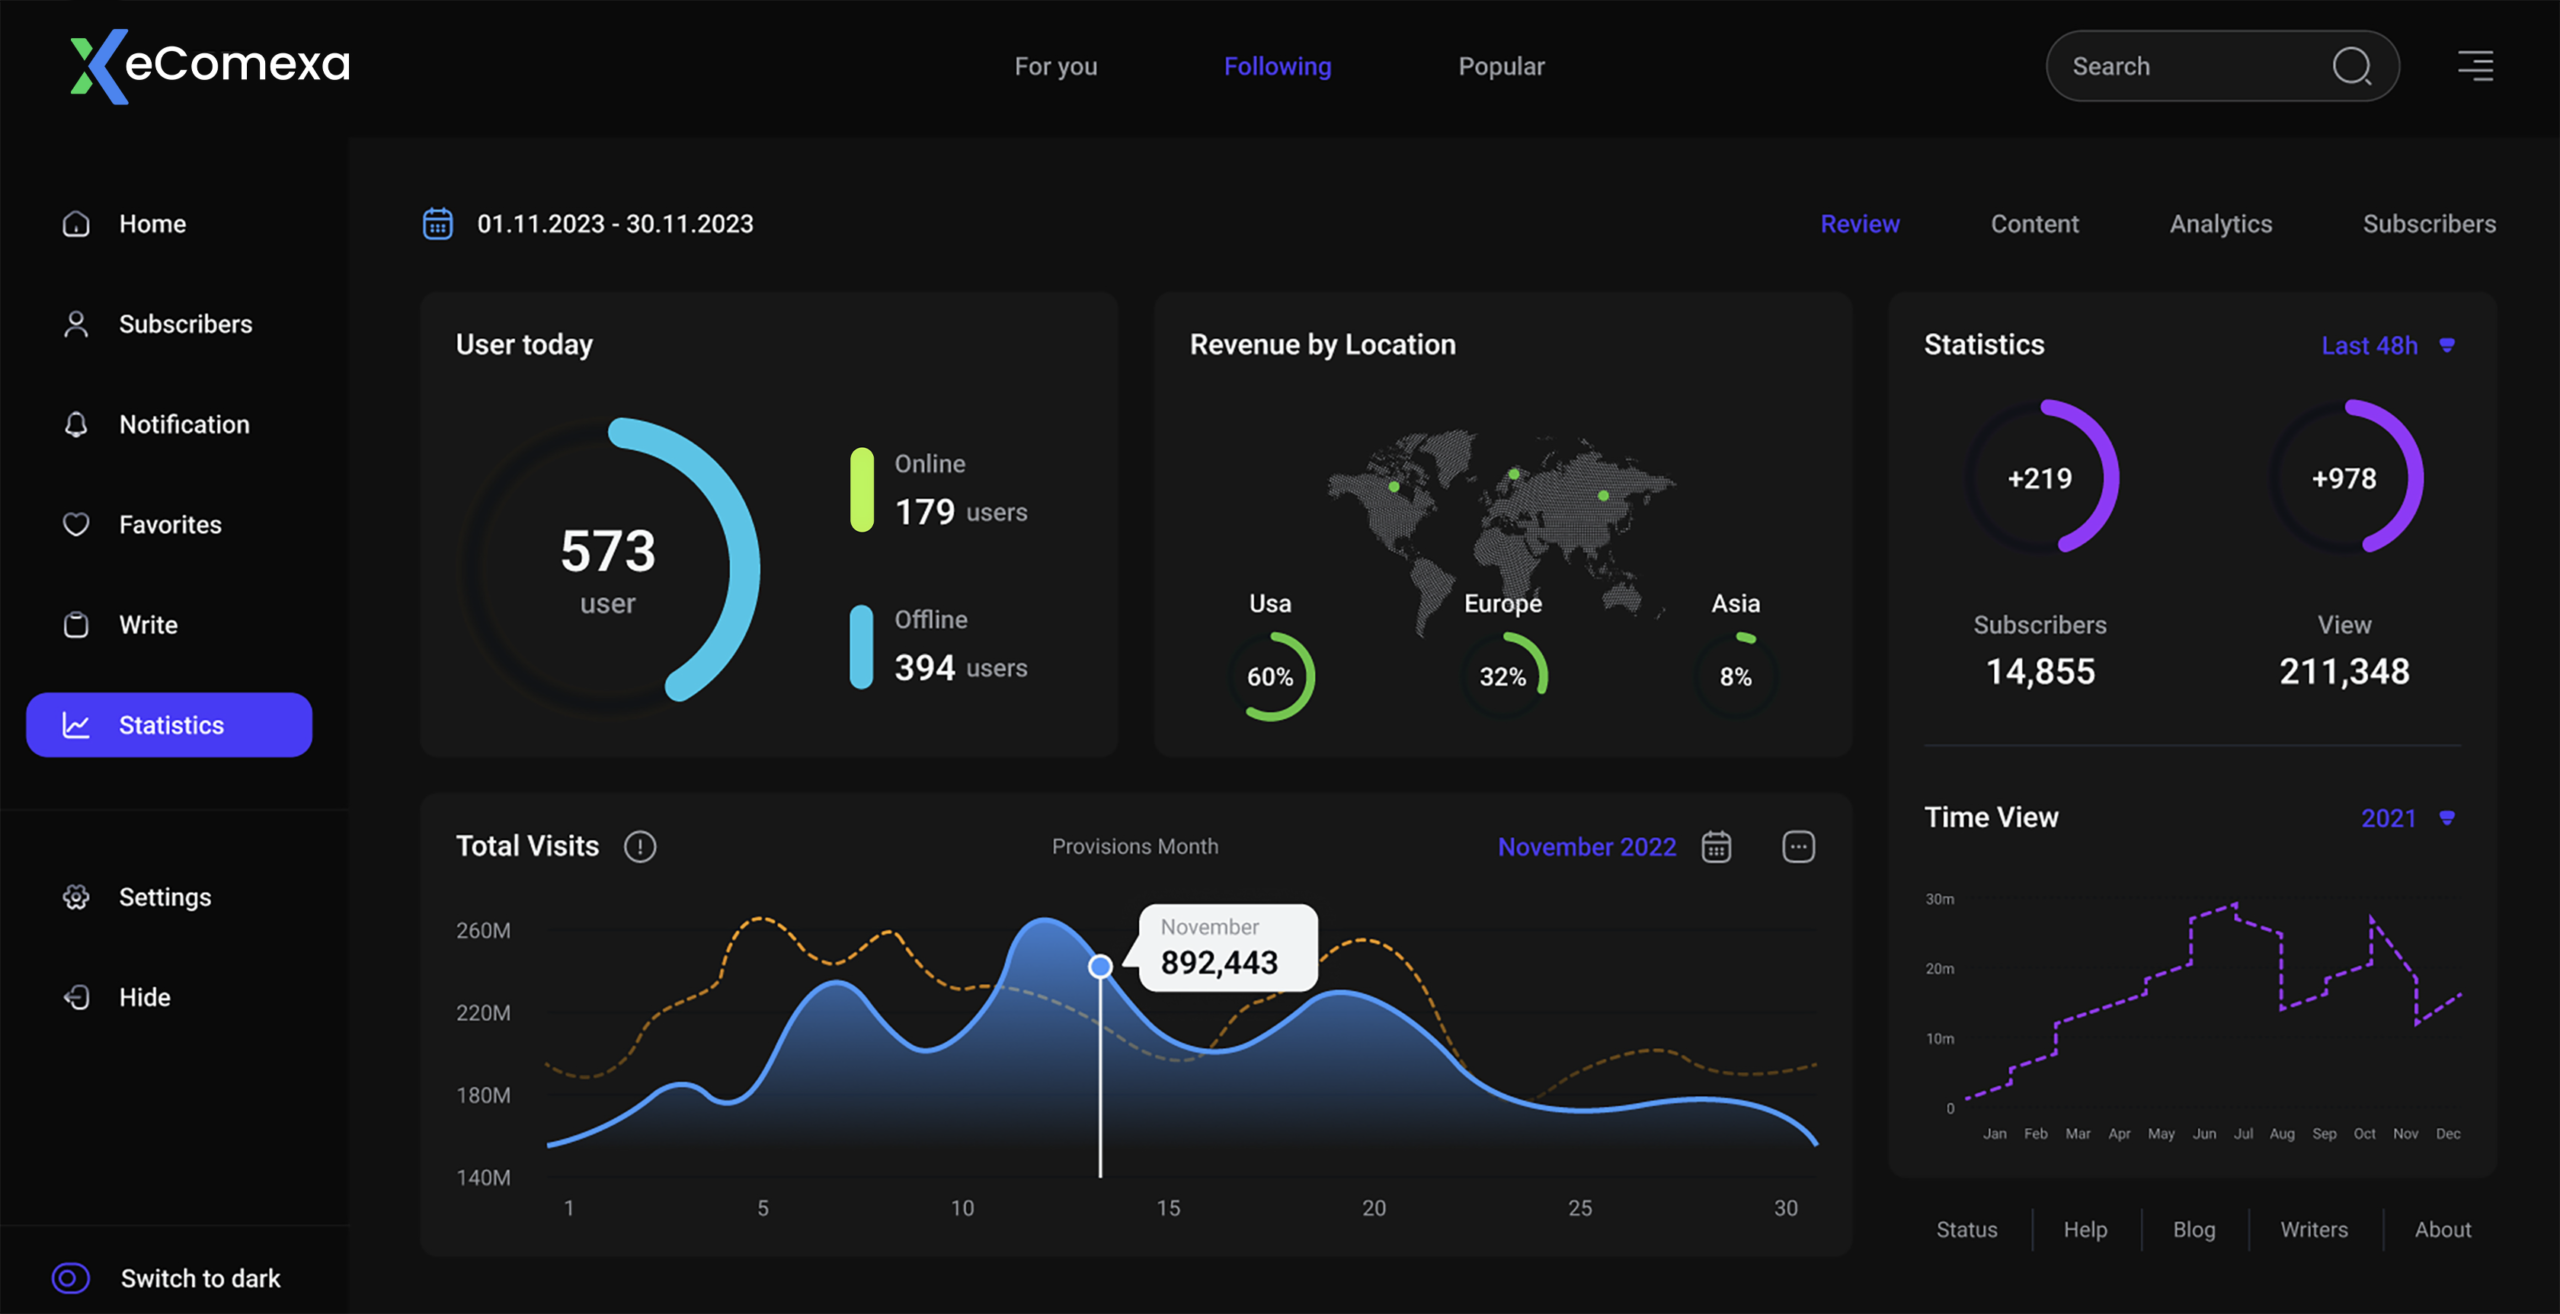Click the calendar icon beside date range
This screenshot has height=1314, width=2560.
pos(438,223)
